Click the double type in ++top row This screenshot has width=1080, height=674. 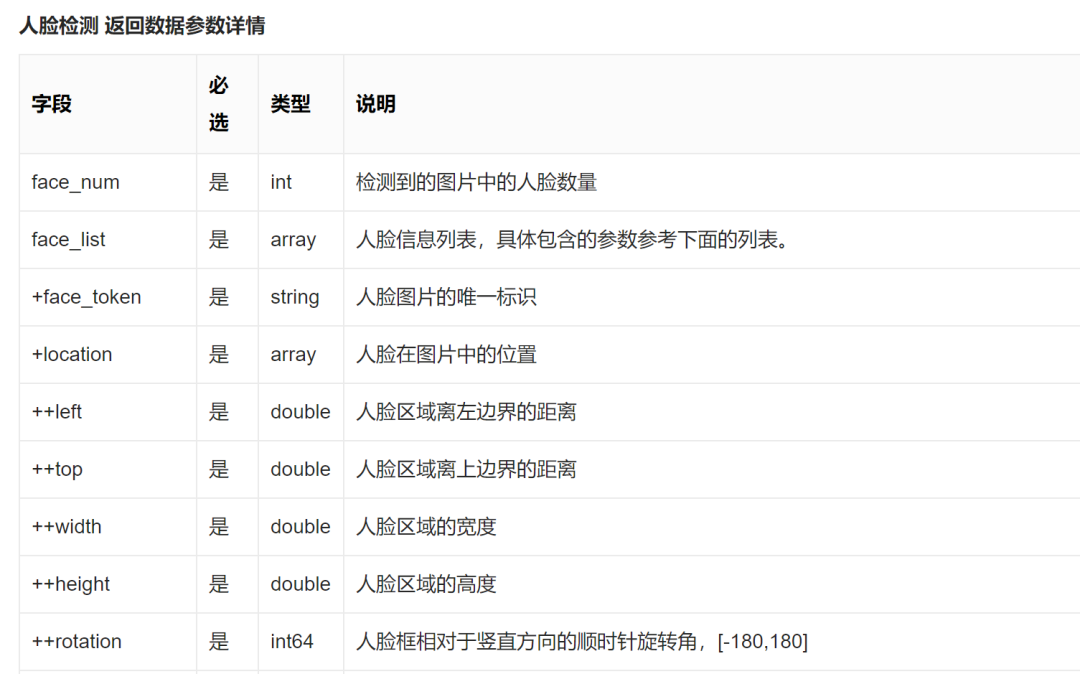tap(300, 470)
